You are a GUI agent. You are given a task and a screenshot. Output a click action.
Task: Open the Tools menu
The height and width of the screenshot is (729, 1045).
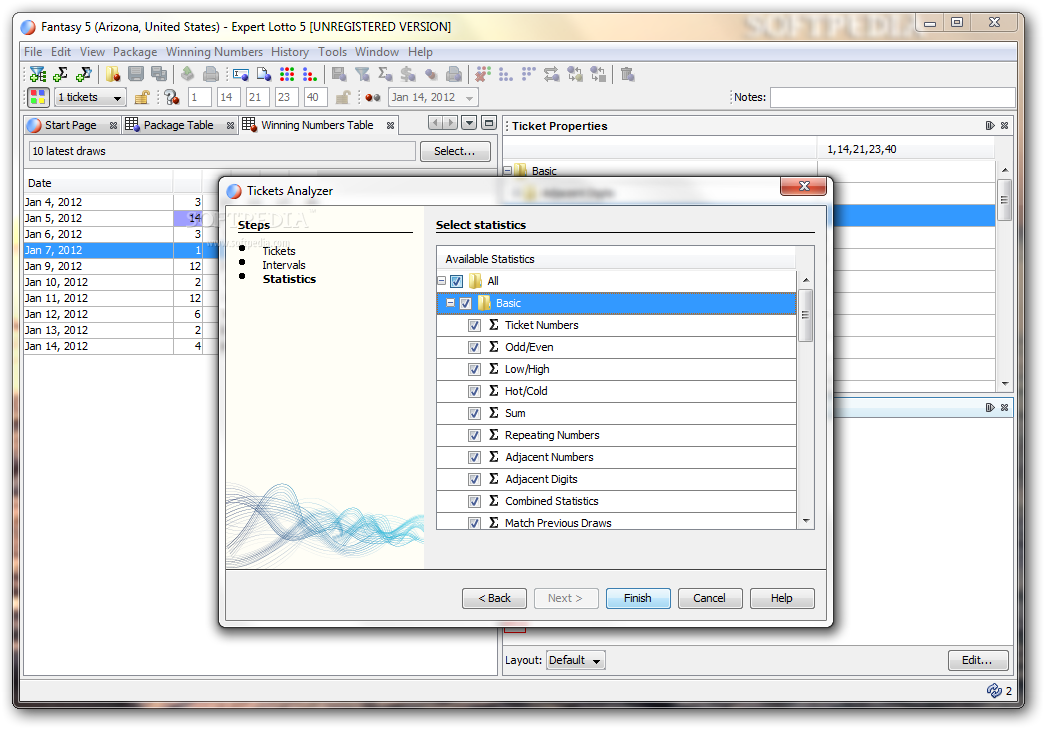tap(333, 52)
